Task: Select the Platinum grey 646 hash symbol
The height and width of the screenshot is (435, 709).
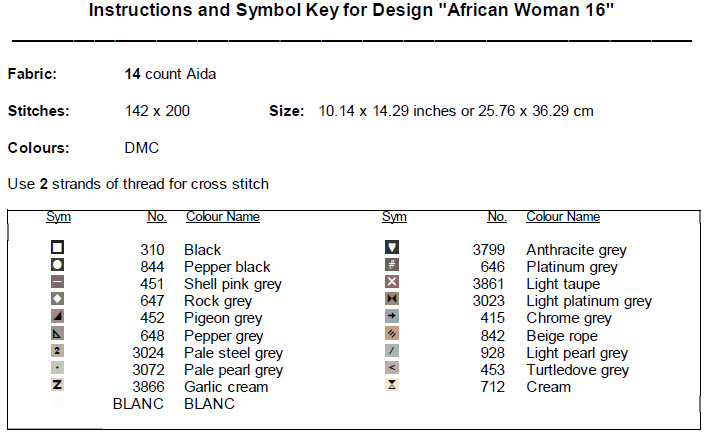Action: click(392, 265)
